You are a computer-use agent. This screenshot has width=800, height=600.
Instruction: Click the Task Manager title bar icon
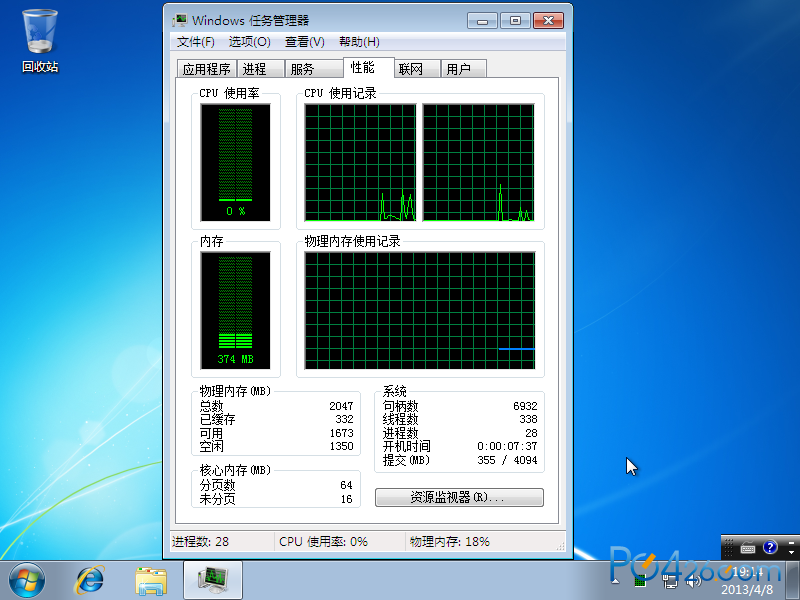[x=180, y=20]
